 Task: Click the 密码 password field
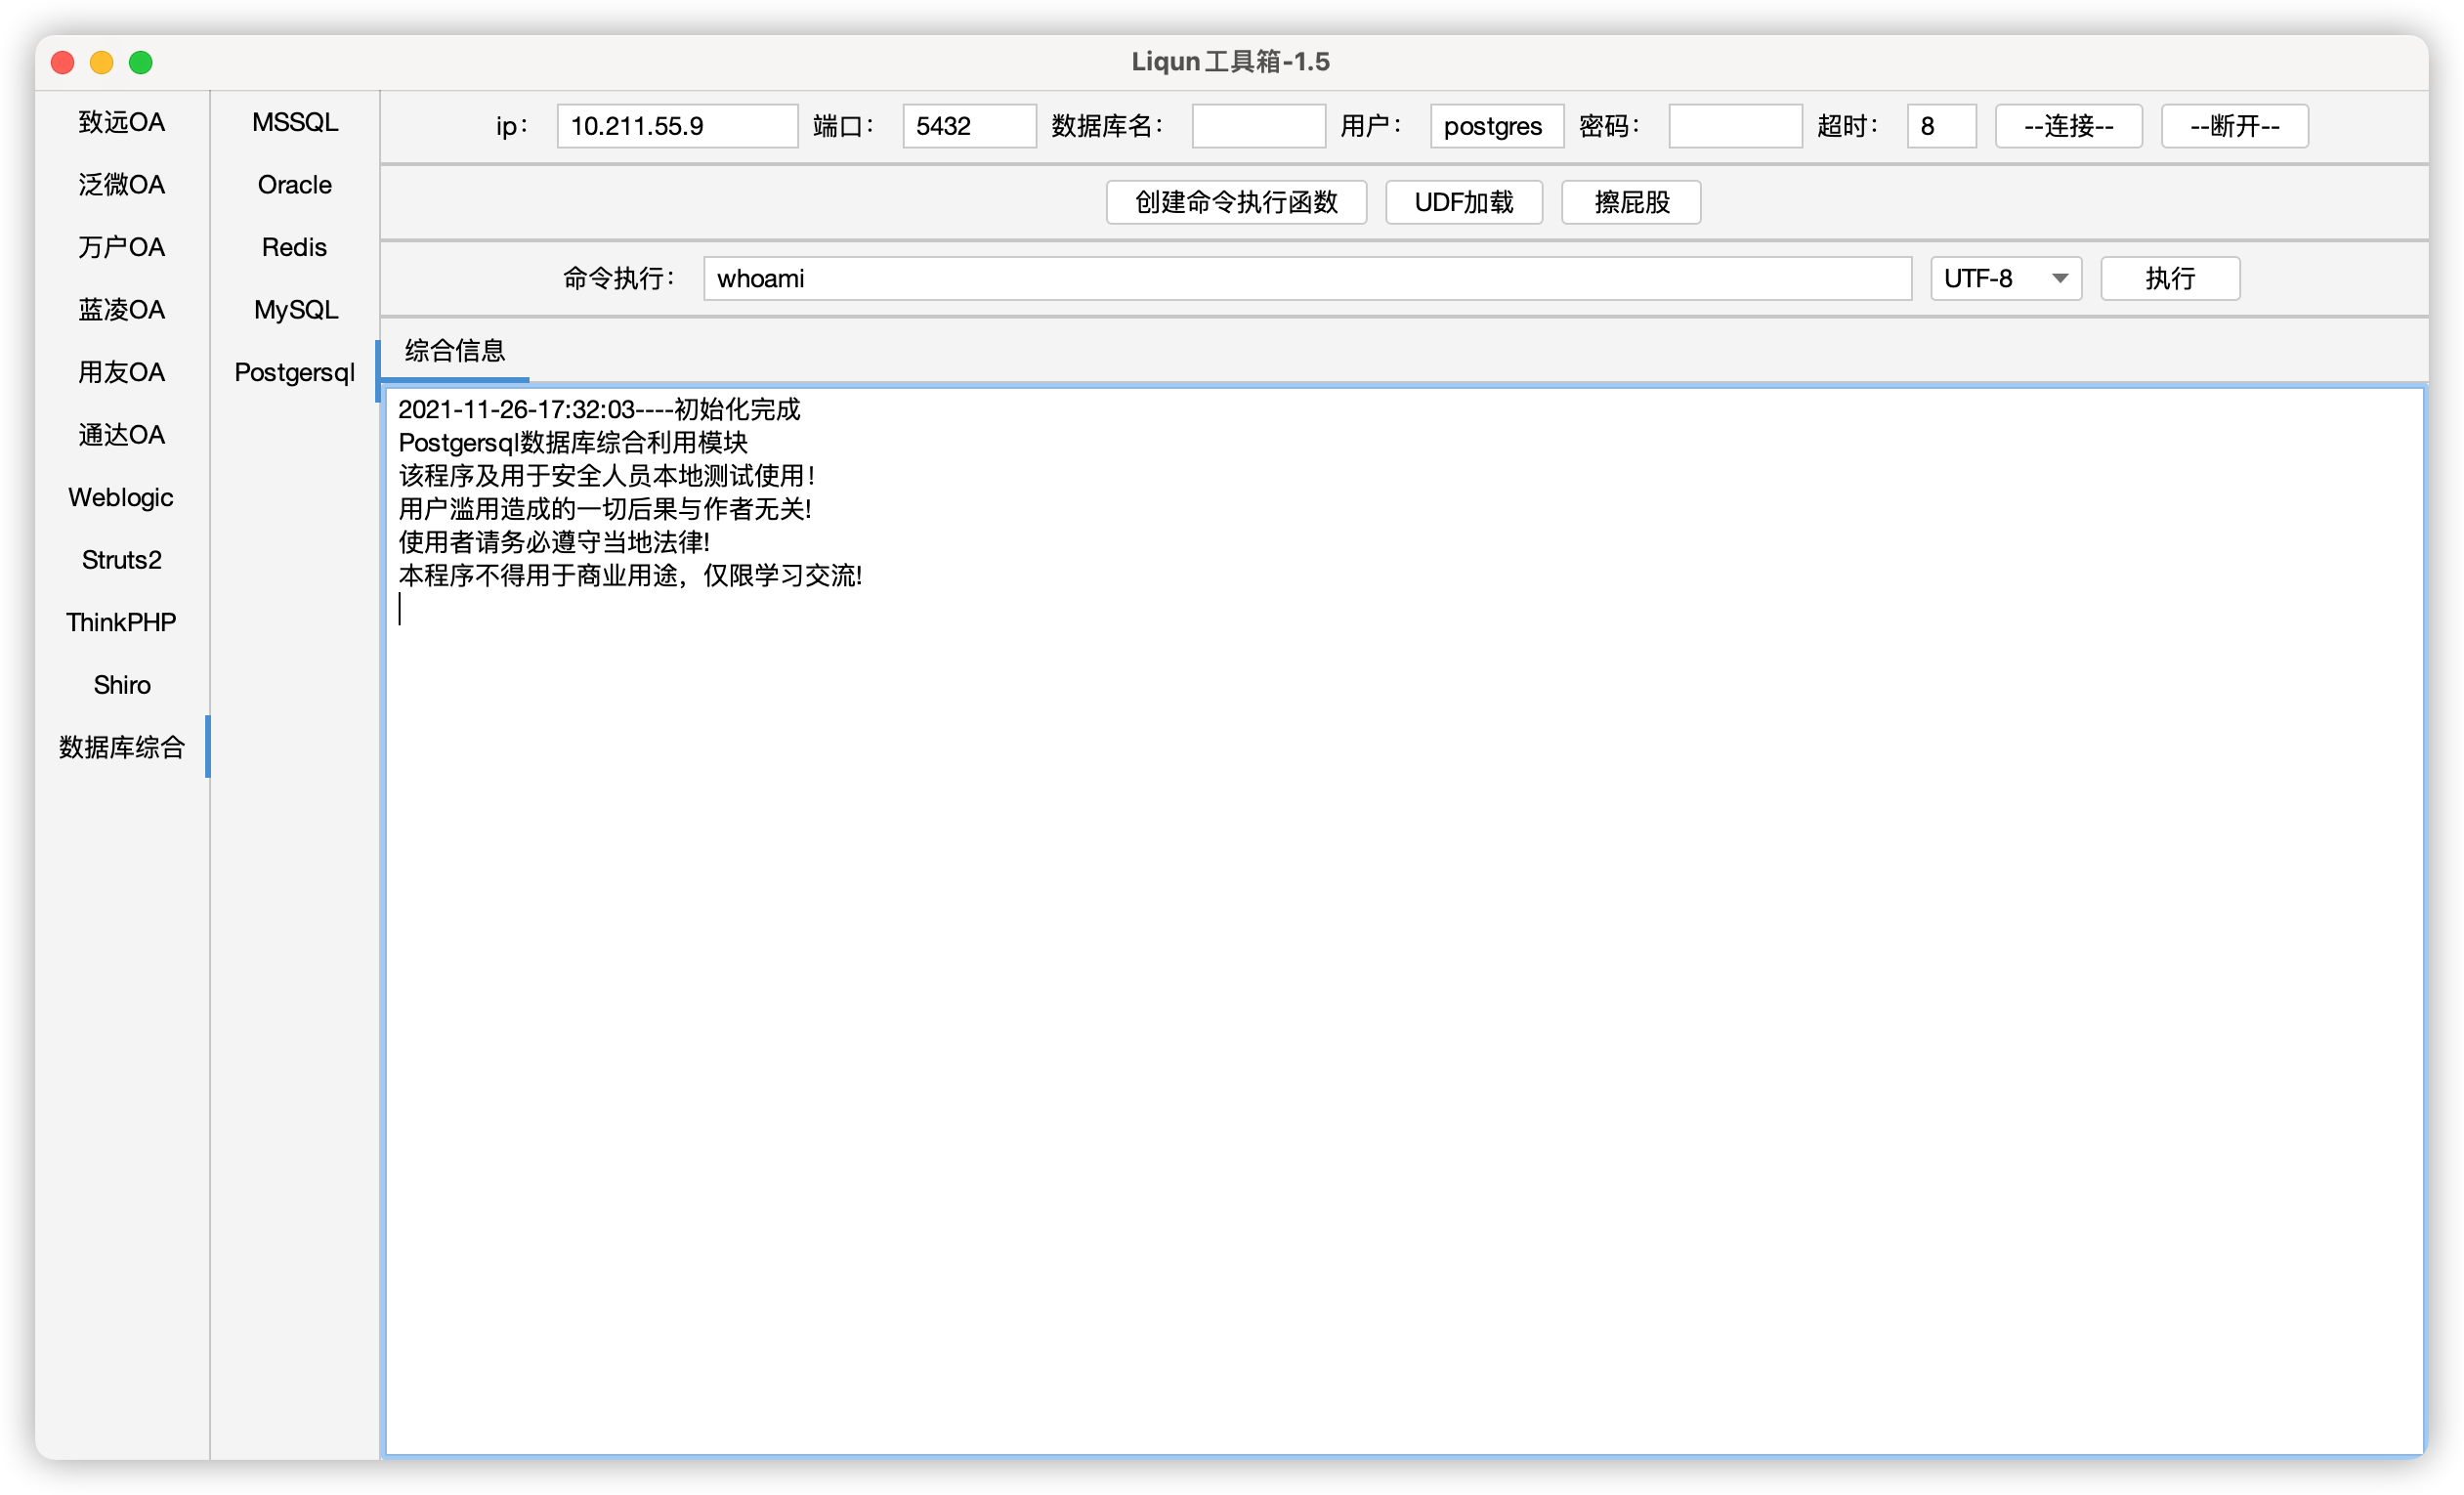[1734, 126]
